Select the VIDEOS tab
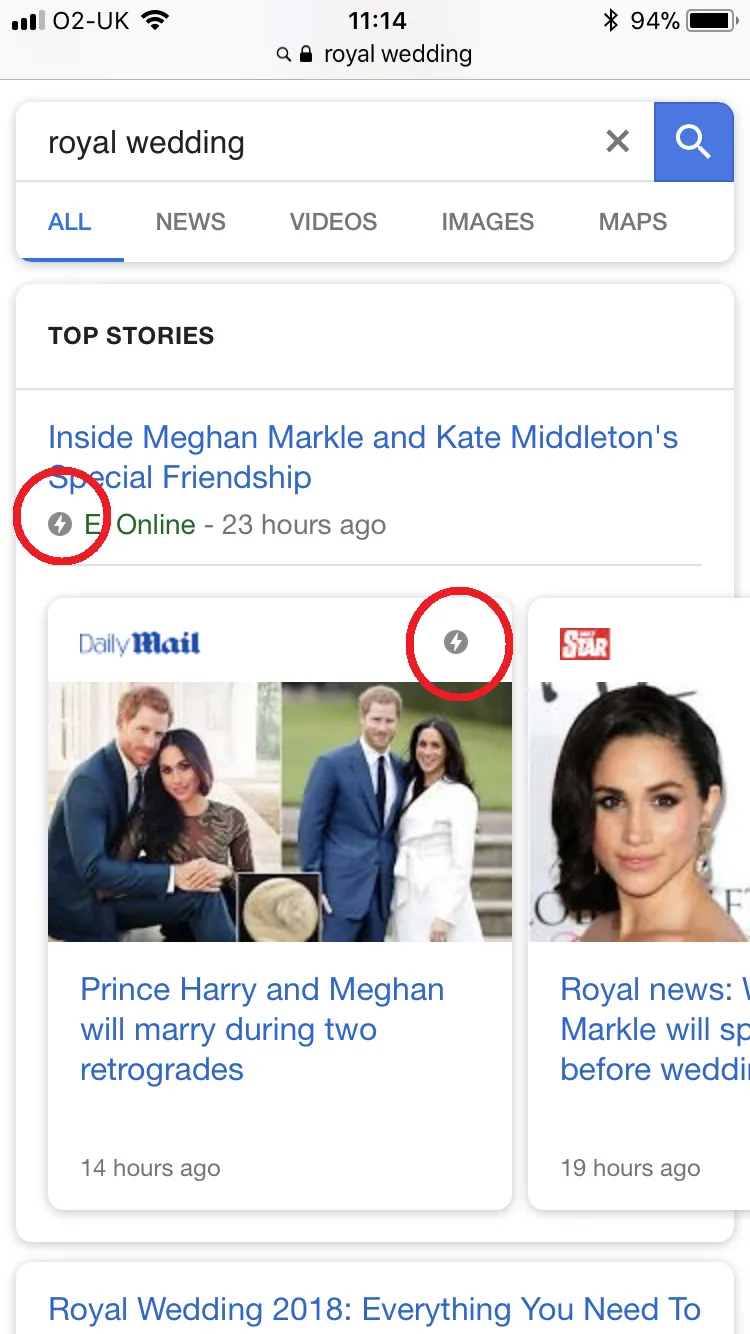 (333, 222)
